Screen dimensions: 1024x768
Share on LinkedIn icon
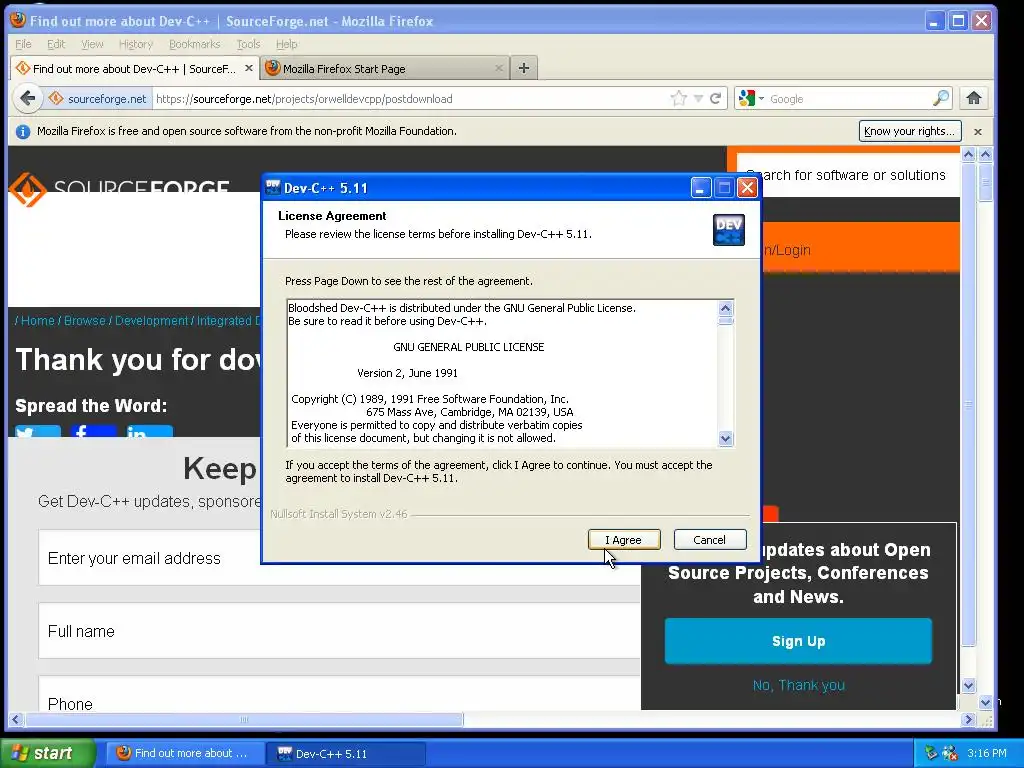[x=150, y=431]
